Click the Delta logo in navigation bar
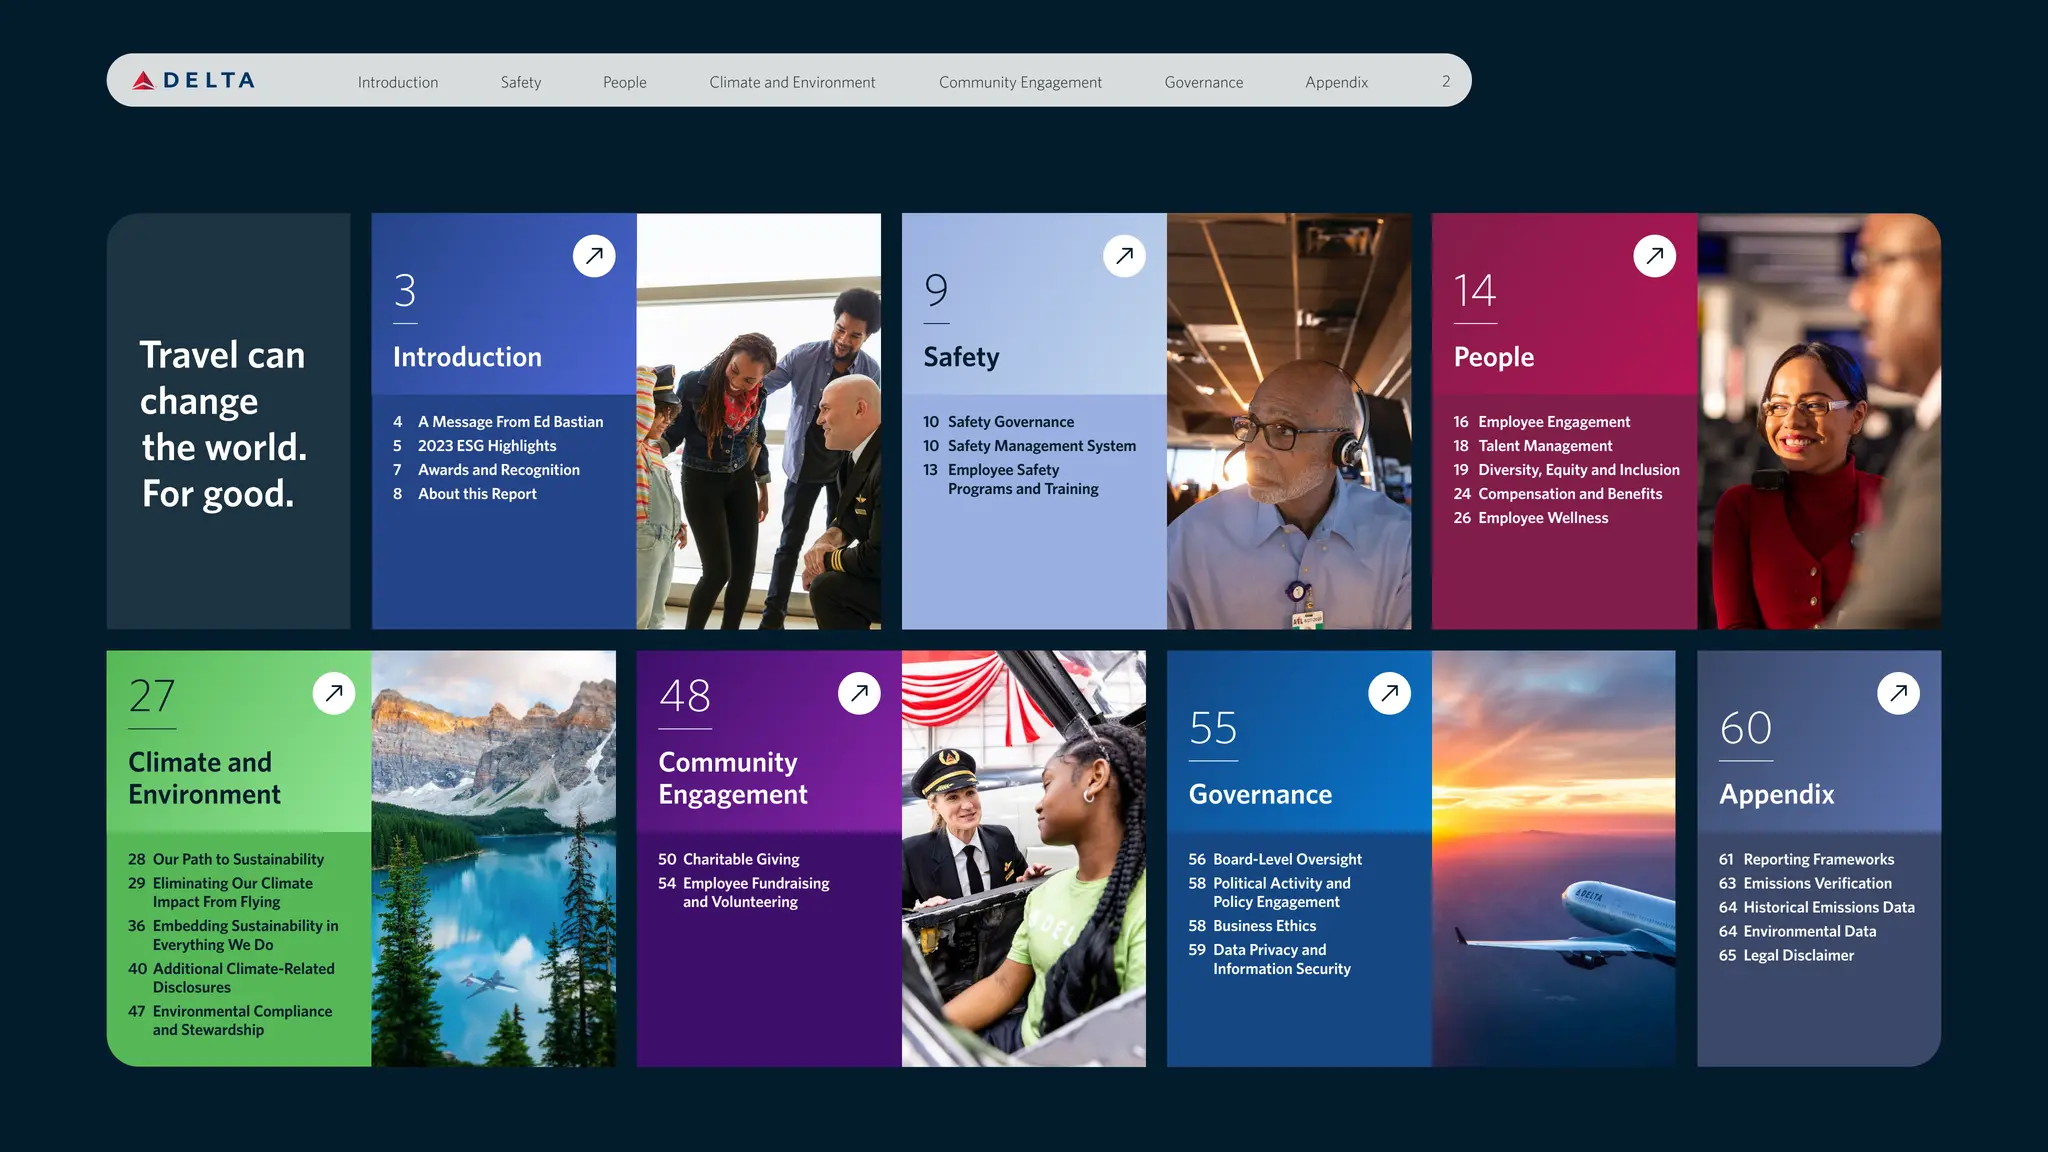The width and height of the screenshot is (2048, 1152). pyautogui.click(x=194, y=81)
